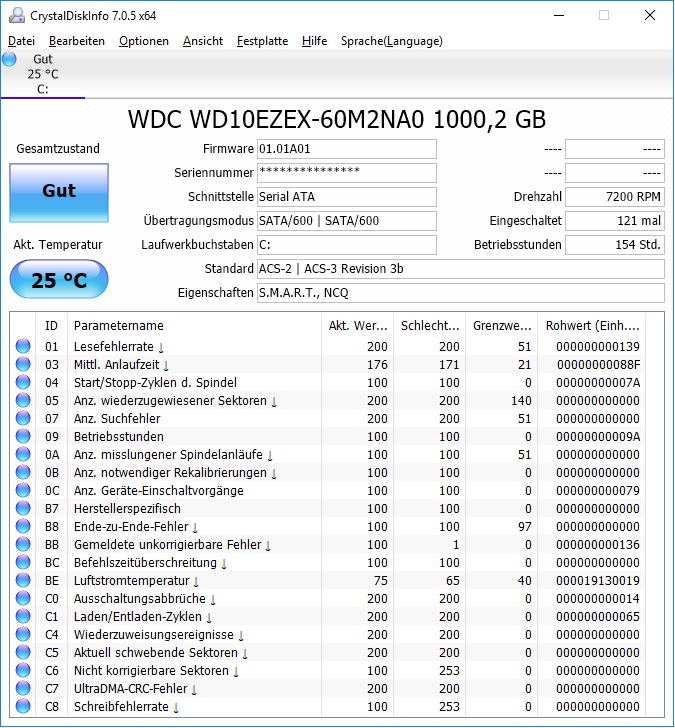Click the Rohwert (Einh.... column header

tap(591, 325)
